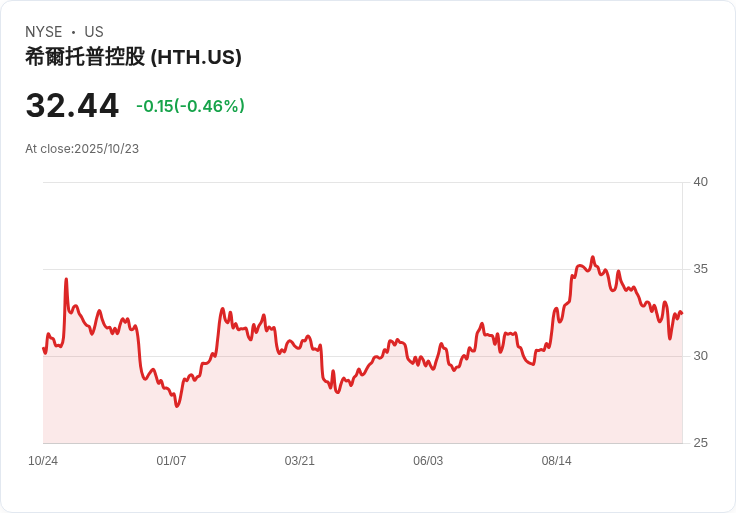Click the leftmost start of the price line
736x513 pixels.
point(43,348)
